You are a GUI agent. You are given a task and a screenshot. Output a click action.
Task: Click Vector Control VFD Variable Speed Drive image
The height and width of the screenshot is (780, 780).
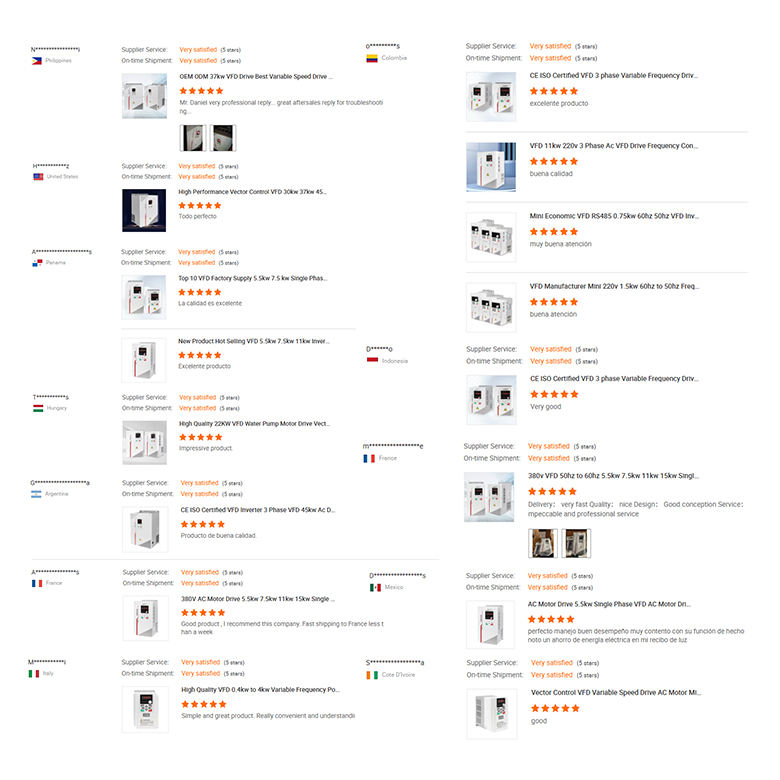[x=491, y=713]
